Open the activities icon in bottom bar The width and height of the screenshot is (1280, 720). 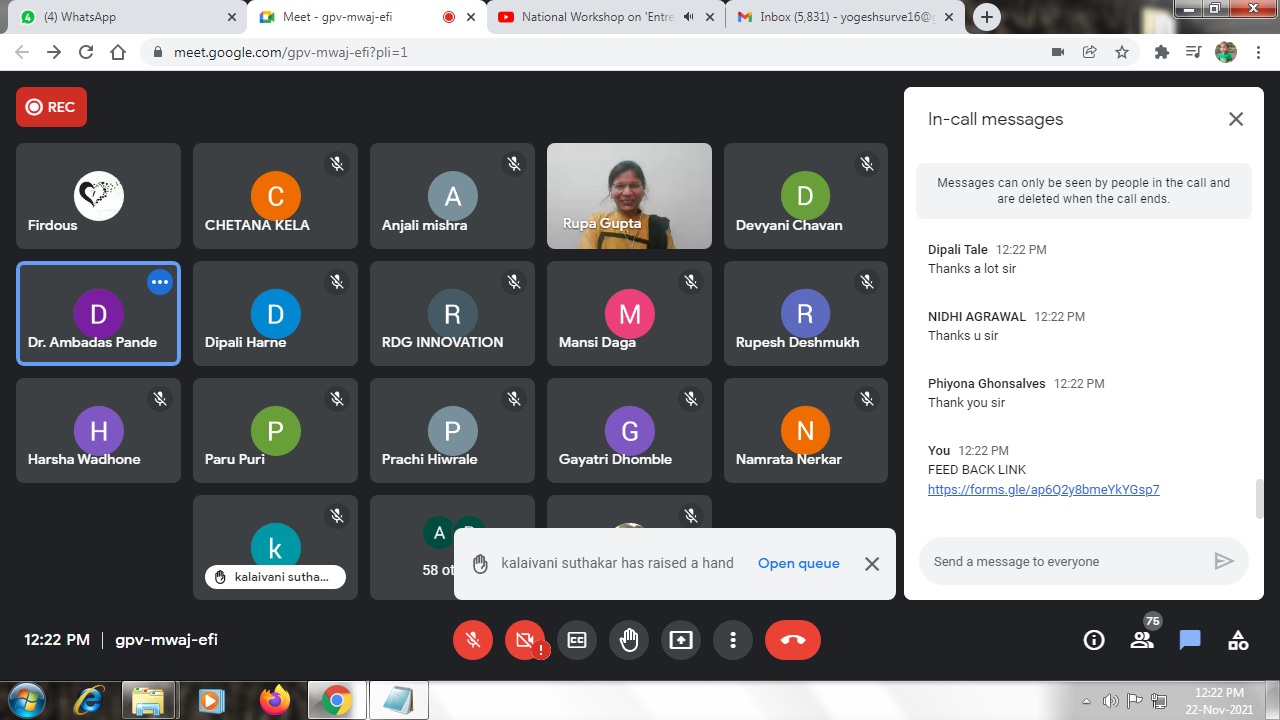click(1238, 640)
